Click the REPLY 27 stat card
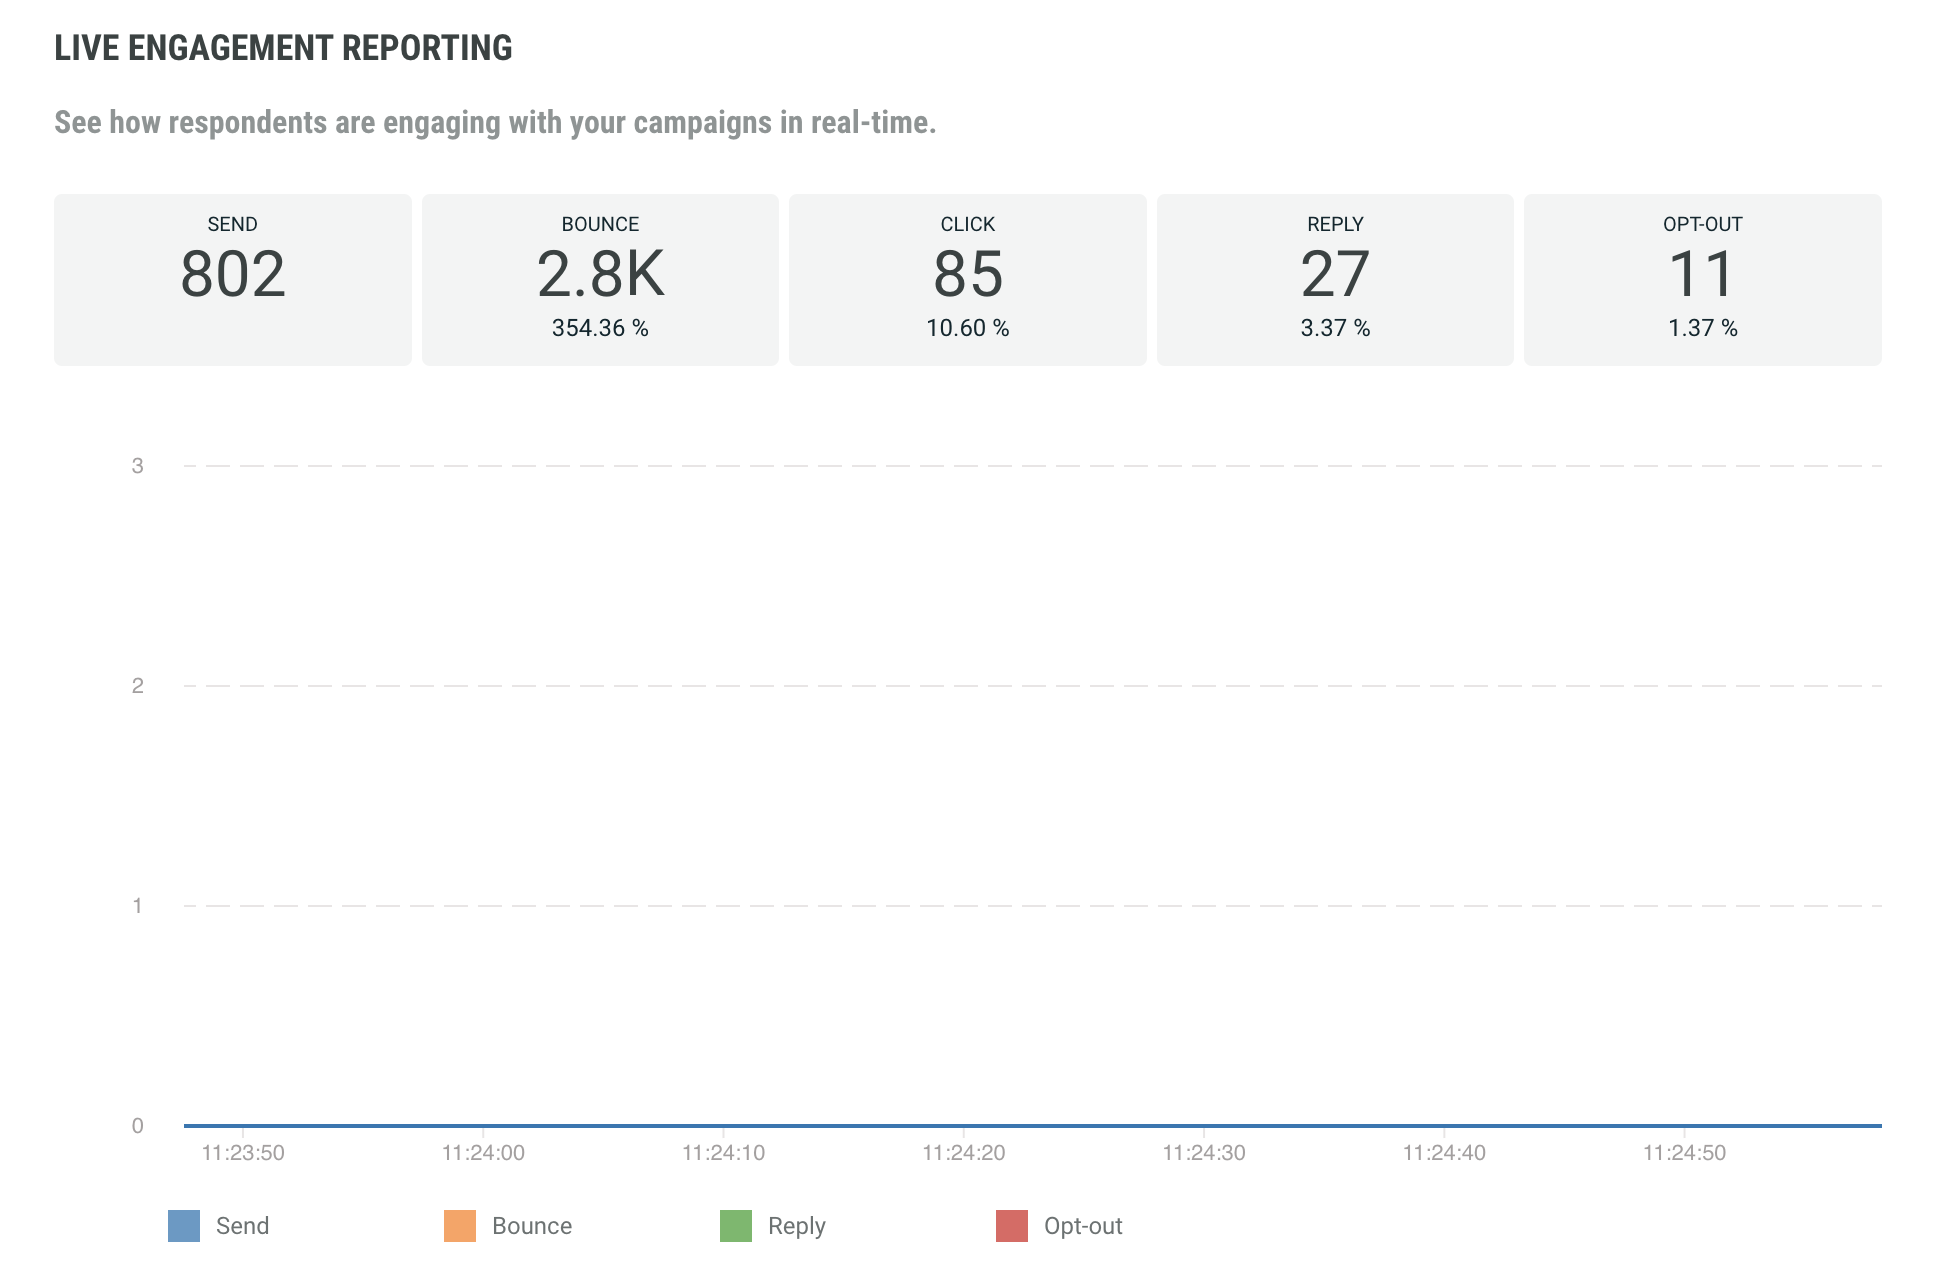 tap(1335, 280)
